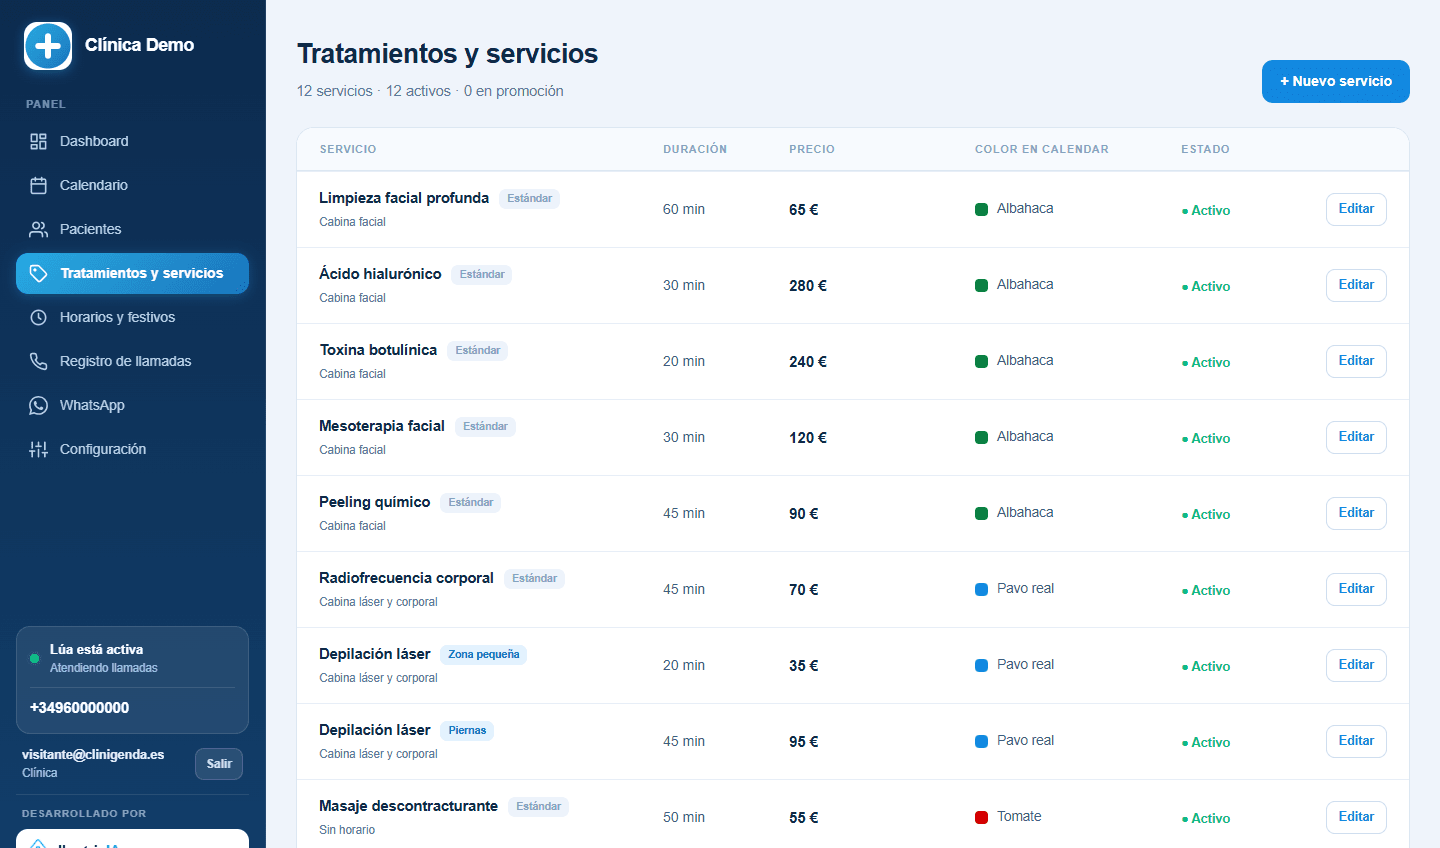Click the WhatsApp chat icon
The height and width of the screenshot is (848, 1440).
coord(38,405)
